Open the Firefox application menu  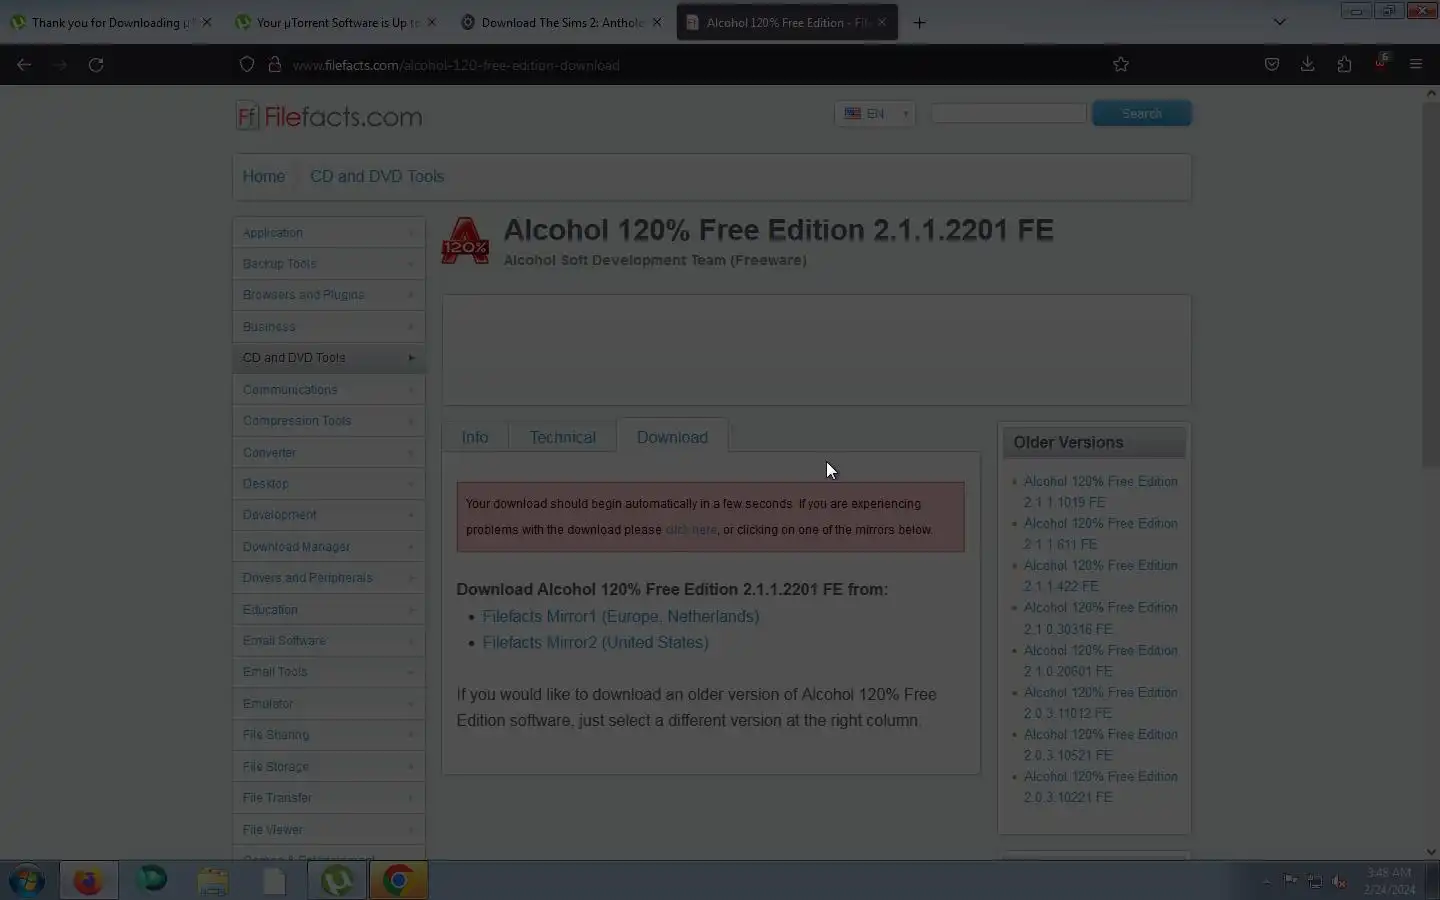1416,65
